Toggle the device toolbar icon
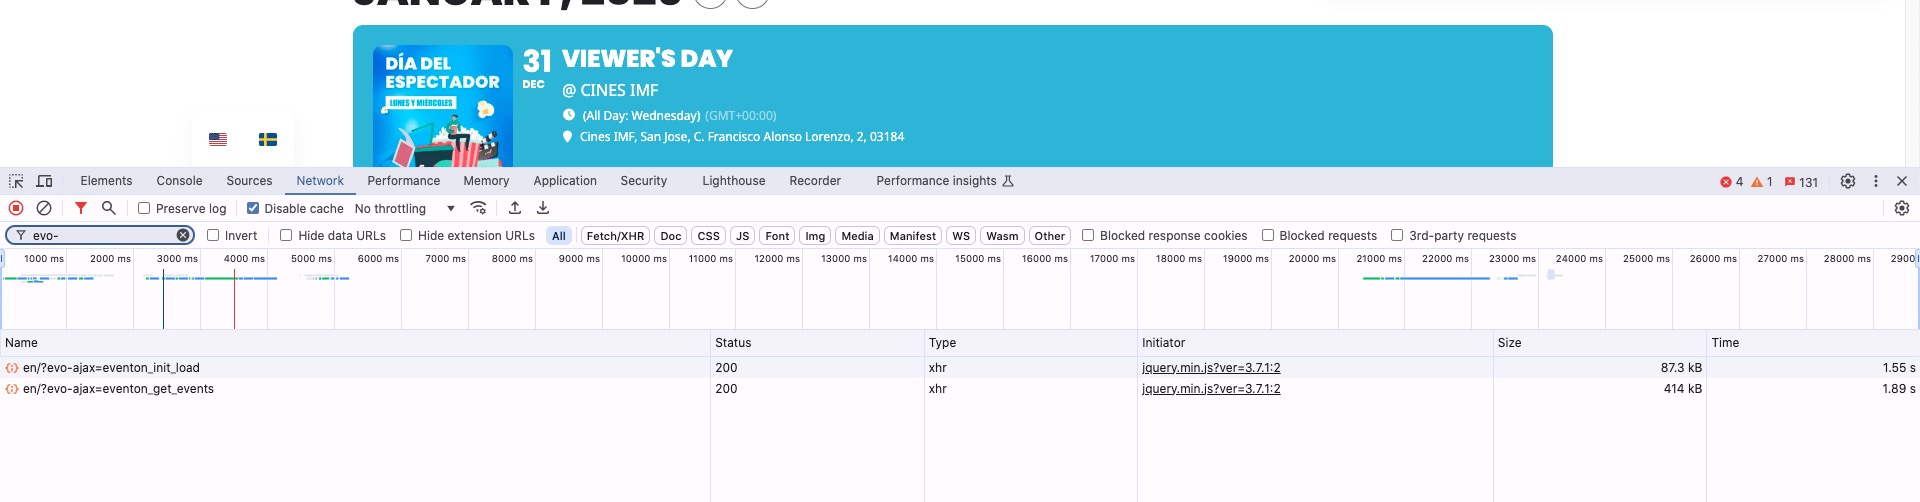1920x502 pixels. pyautogui.click(x=44, y=181)
